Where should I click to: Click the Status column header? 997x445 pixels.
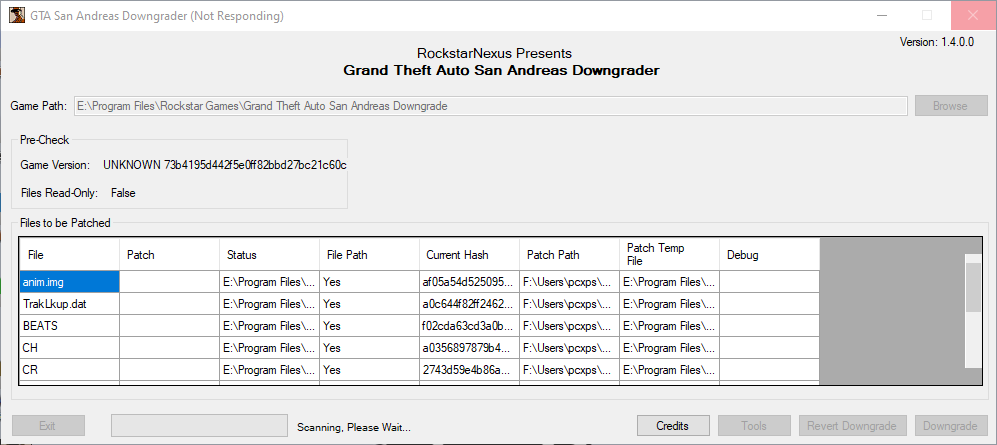pyautogui.click(x=269, y=254)
